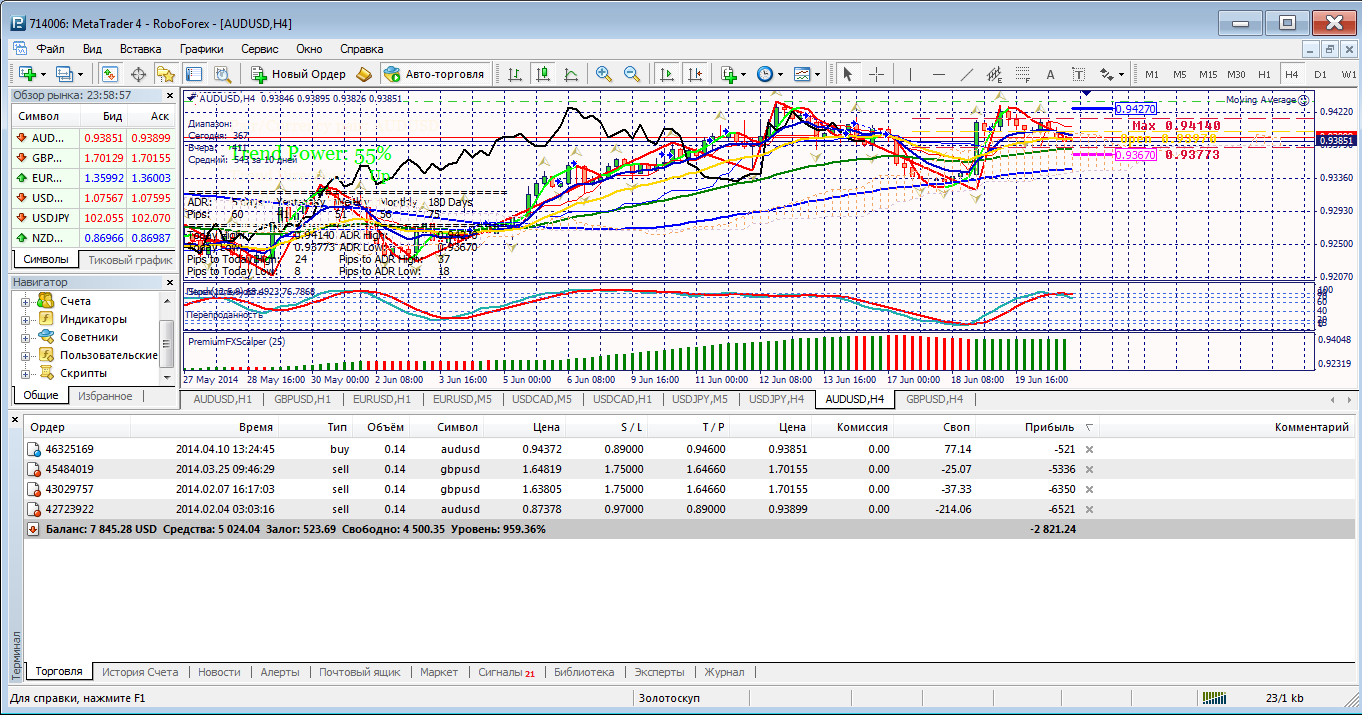Click the Zoom Out magnifier icon
This screenshot has height=715, width=1367.
632,74
